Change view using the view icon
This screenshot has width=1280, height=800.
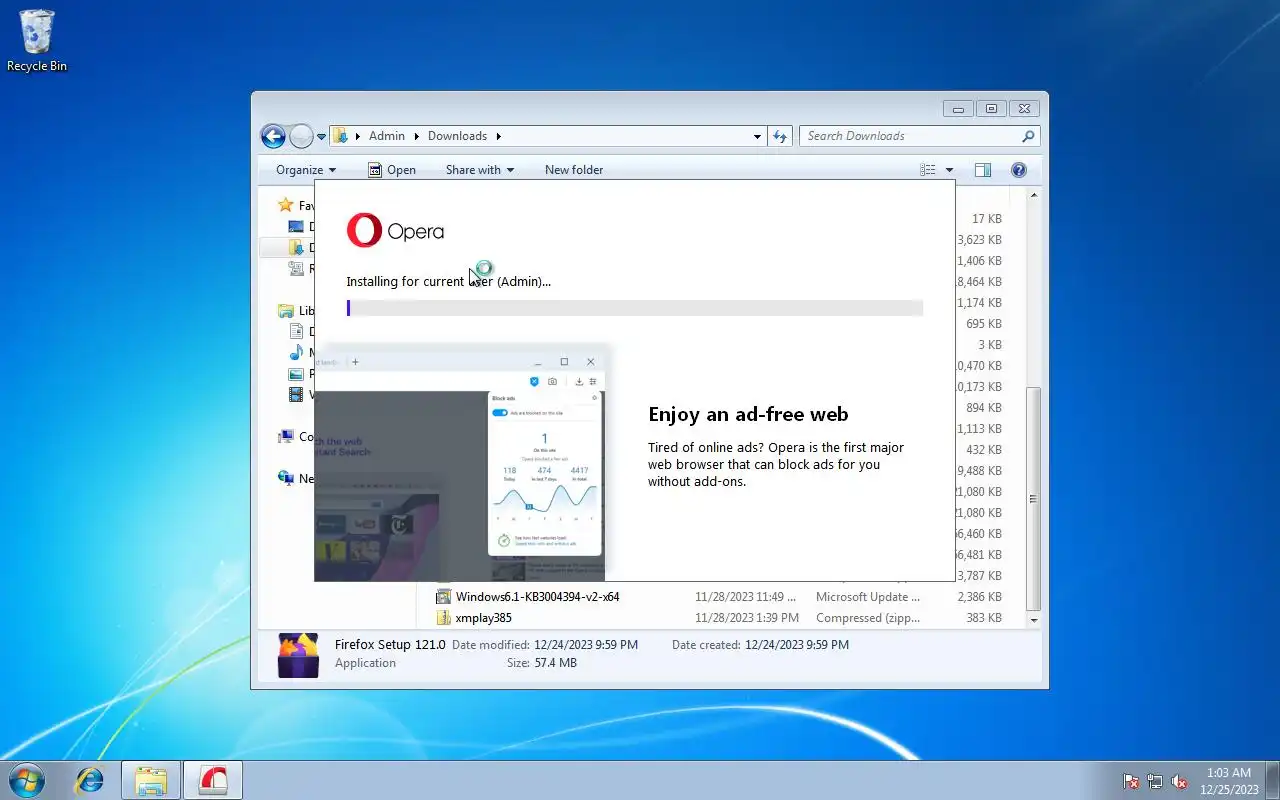928,170
